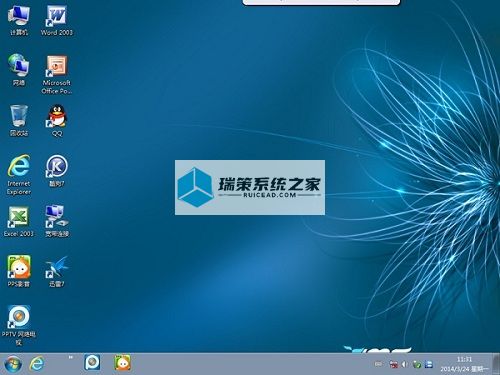The image size is (500, 375).
Task: Click the Show Desktop strip at taskbar end
Action: pos(496,364)
